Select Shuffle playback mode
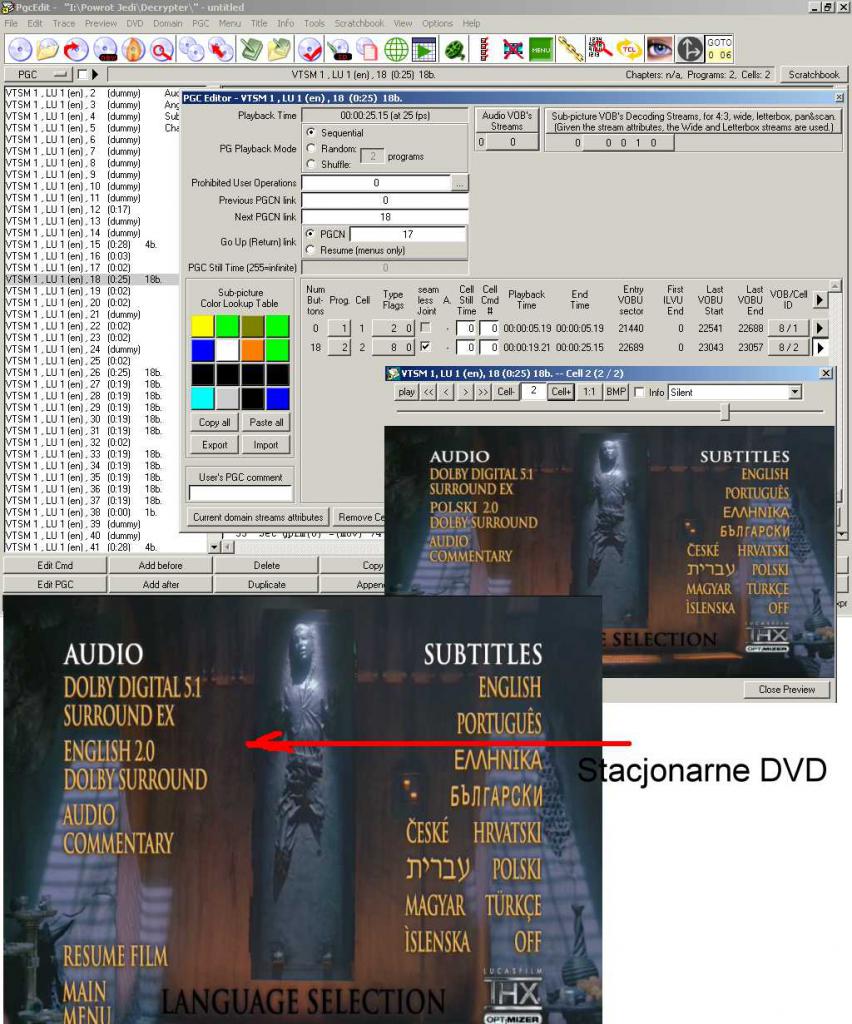The width and height of the screenshot is (852, 1024). point(311,165)
